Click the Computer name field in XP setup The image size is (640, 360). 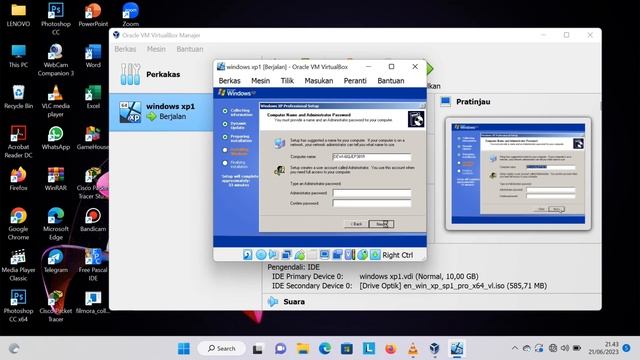(372, 157)
